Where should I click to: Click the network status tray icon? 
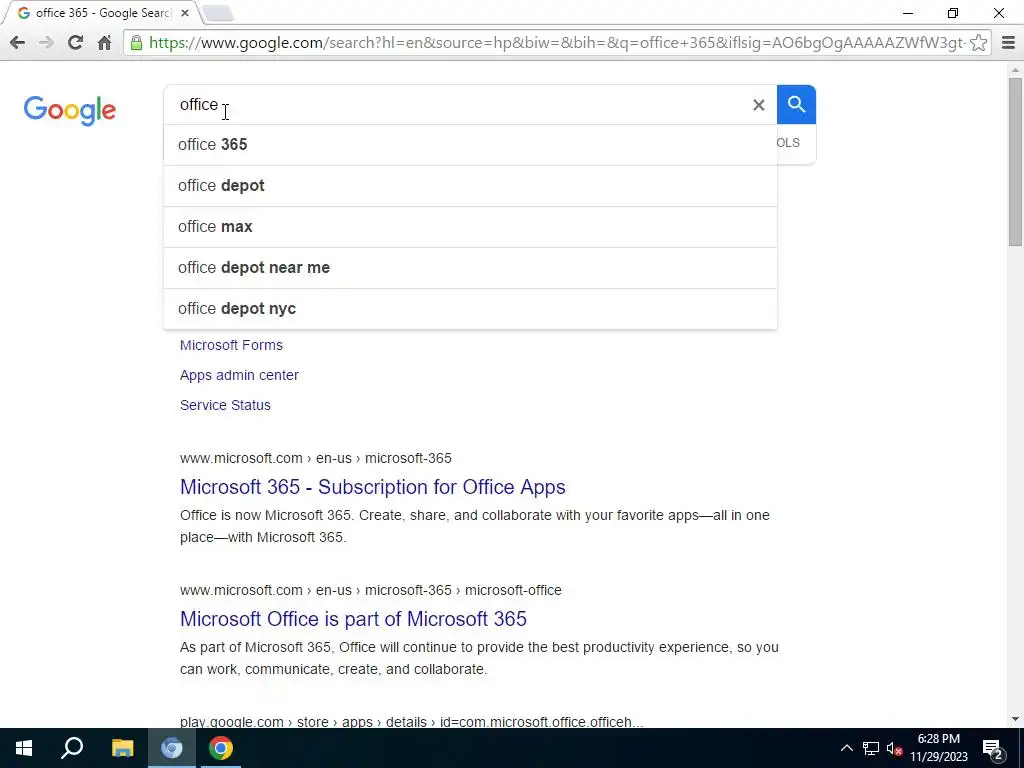coord(871,748)
